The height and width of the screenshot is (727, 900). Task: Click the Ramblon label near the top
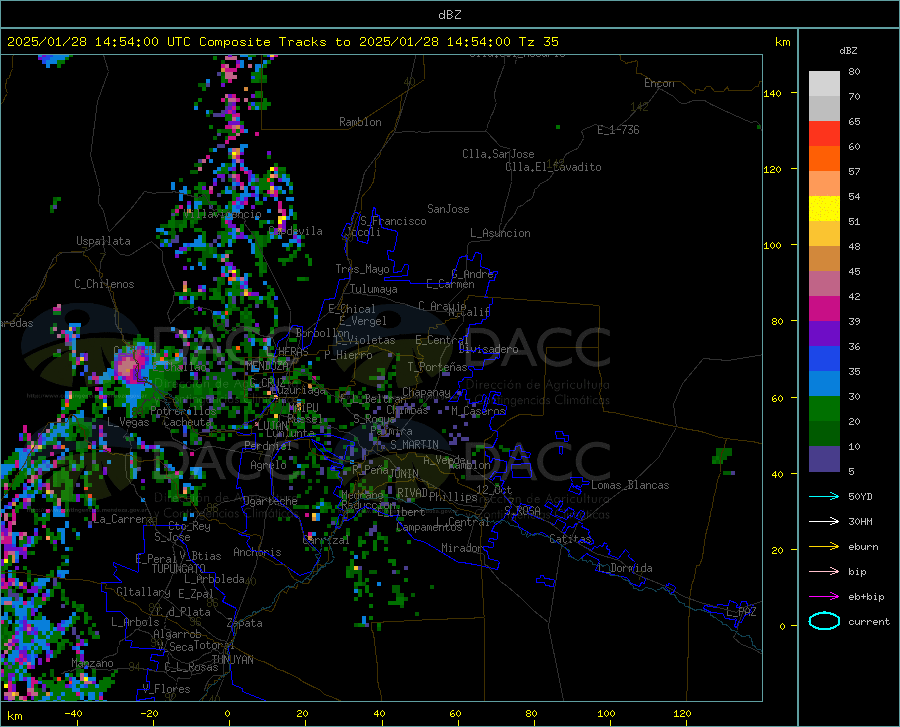coord(360,122)
